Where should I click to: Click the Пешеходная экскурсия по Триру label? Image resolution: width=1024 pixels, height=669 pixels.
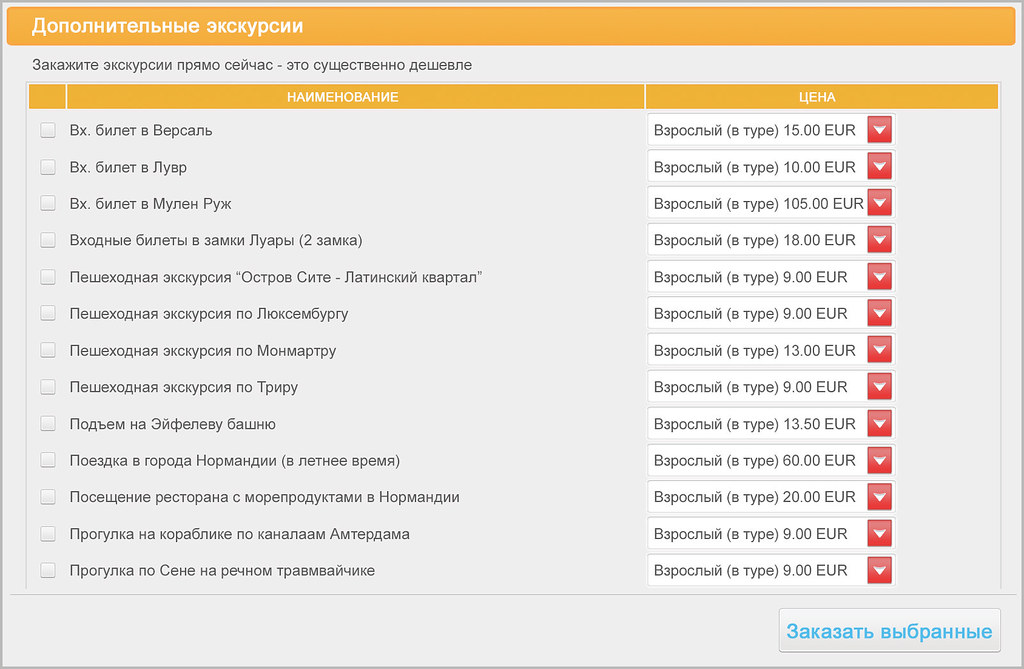click(x=184, y=387)
